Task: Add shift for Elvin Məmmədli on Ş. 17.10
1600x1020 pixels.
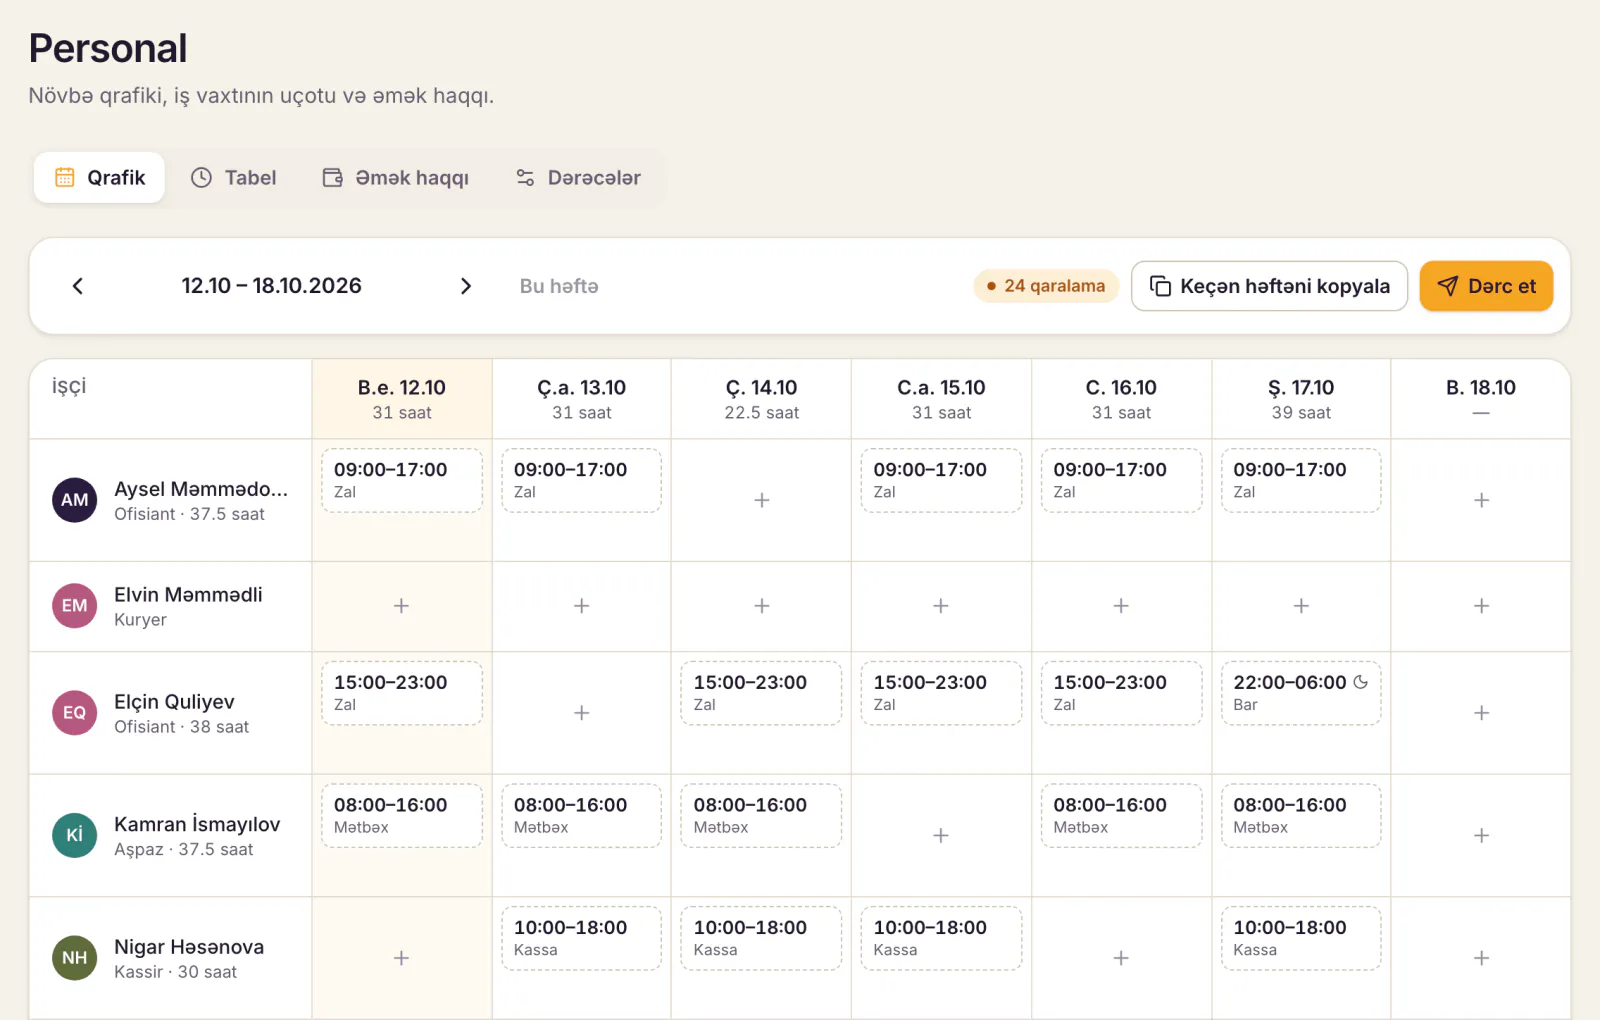Action: [x=1301, y=606]
